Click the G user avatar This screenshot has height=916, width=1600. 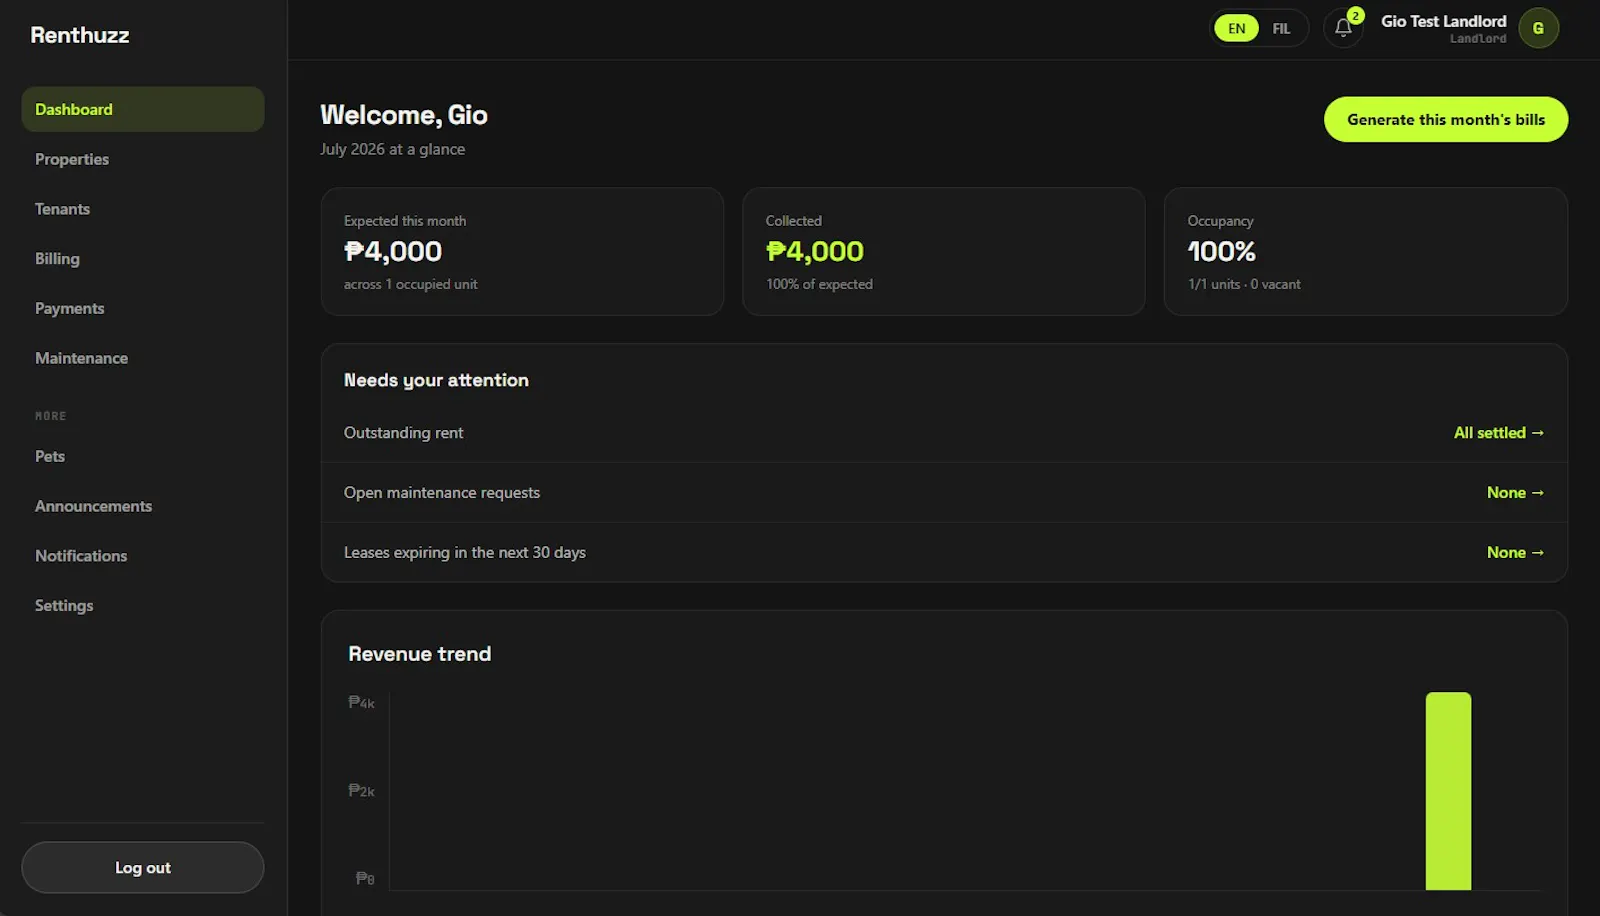click(x=1538, y=28)
